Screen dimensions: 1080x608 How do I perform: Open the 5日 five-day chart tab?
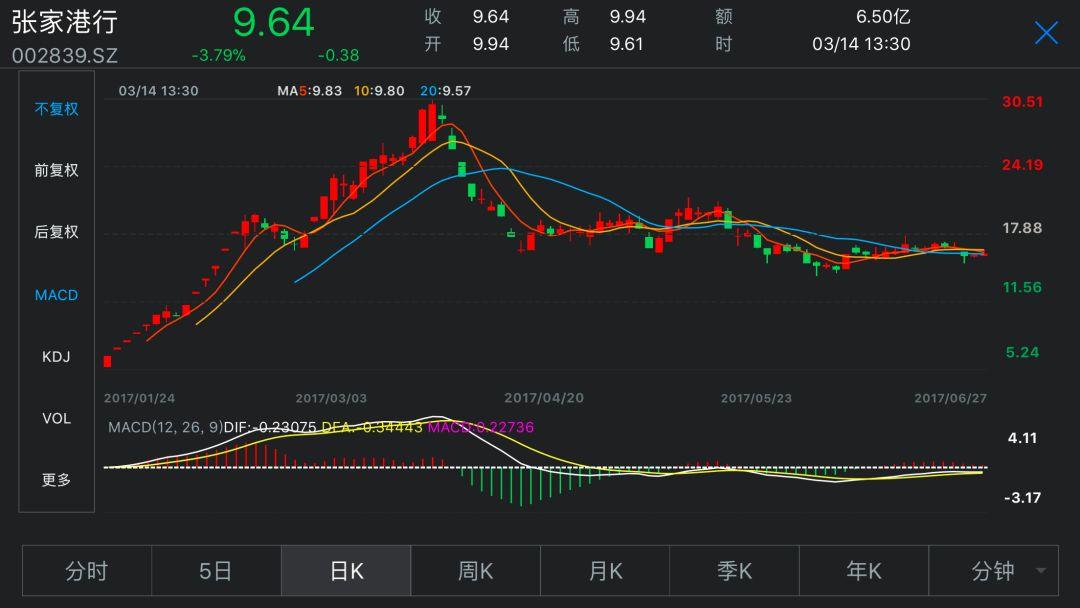coord(216,571)
